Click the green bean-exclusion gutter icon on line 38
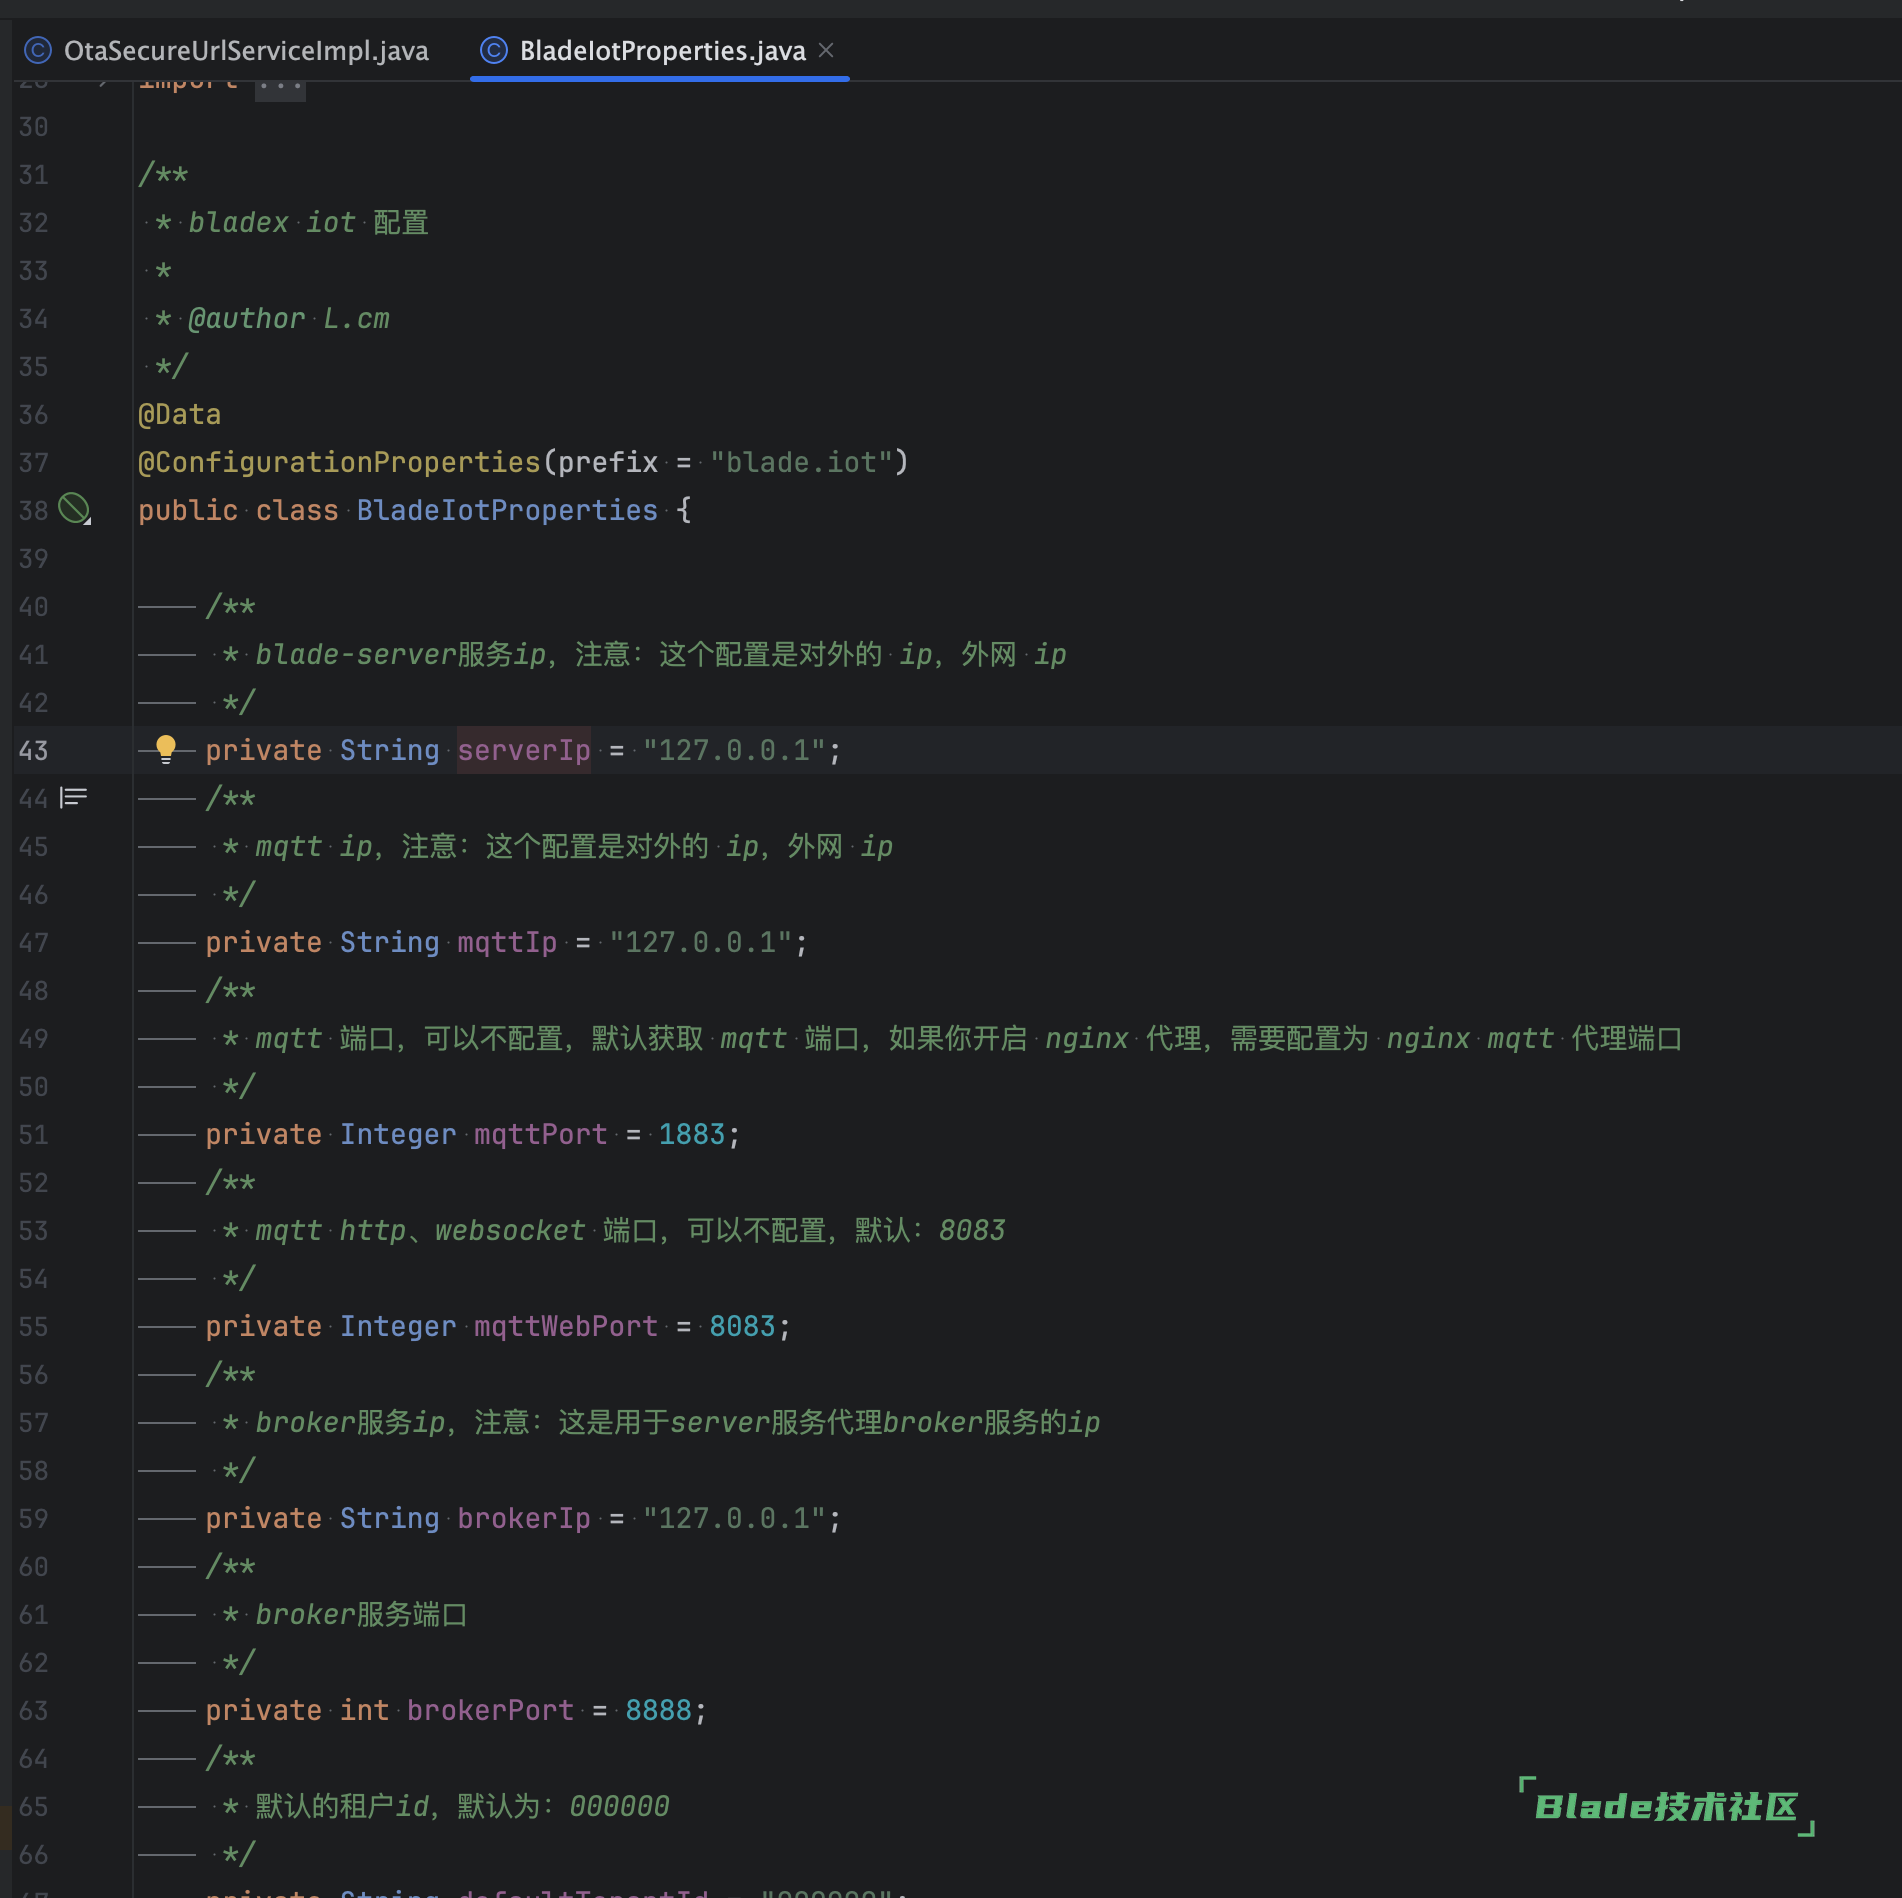 [x=72, y=510]
